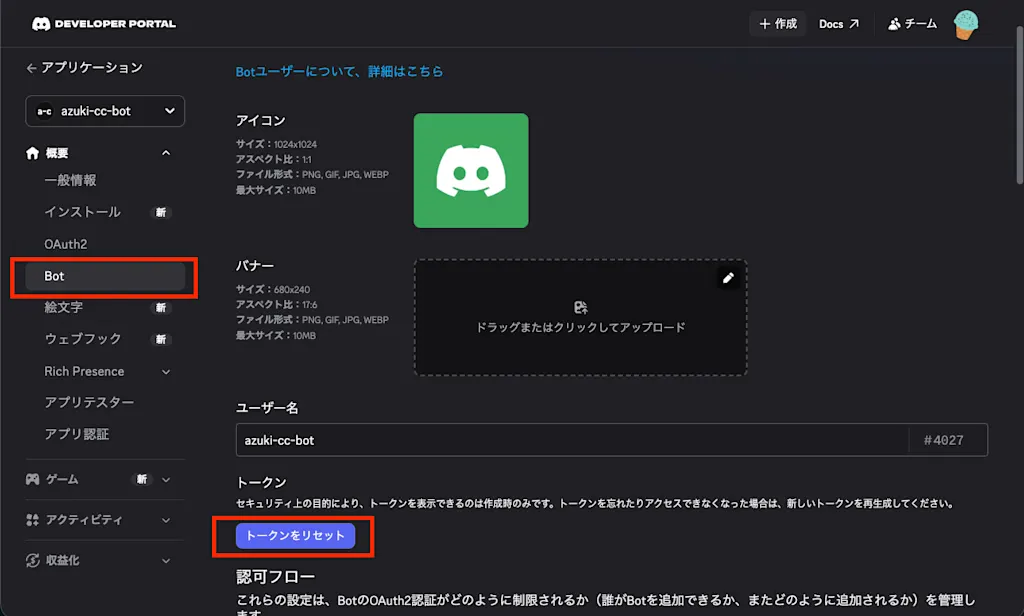This screenshot has height=616, width=1024.
Task: Click the azuki-cc-bot username input field
Action: 572,440
